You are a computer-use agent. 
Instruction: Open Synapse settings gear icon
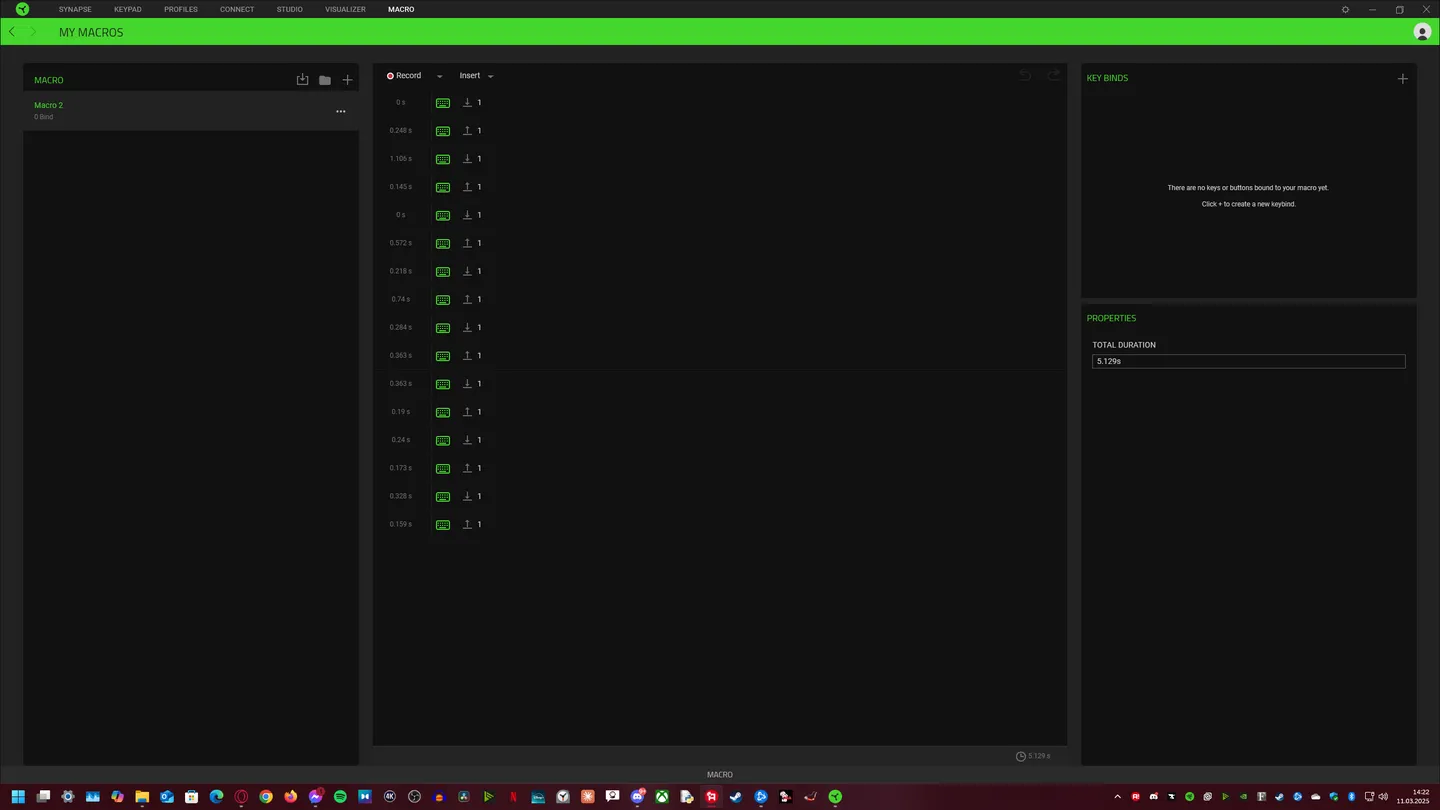pyautogui.click(x=1345, y=9)
